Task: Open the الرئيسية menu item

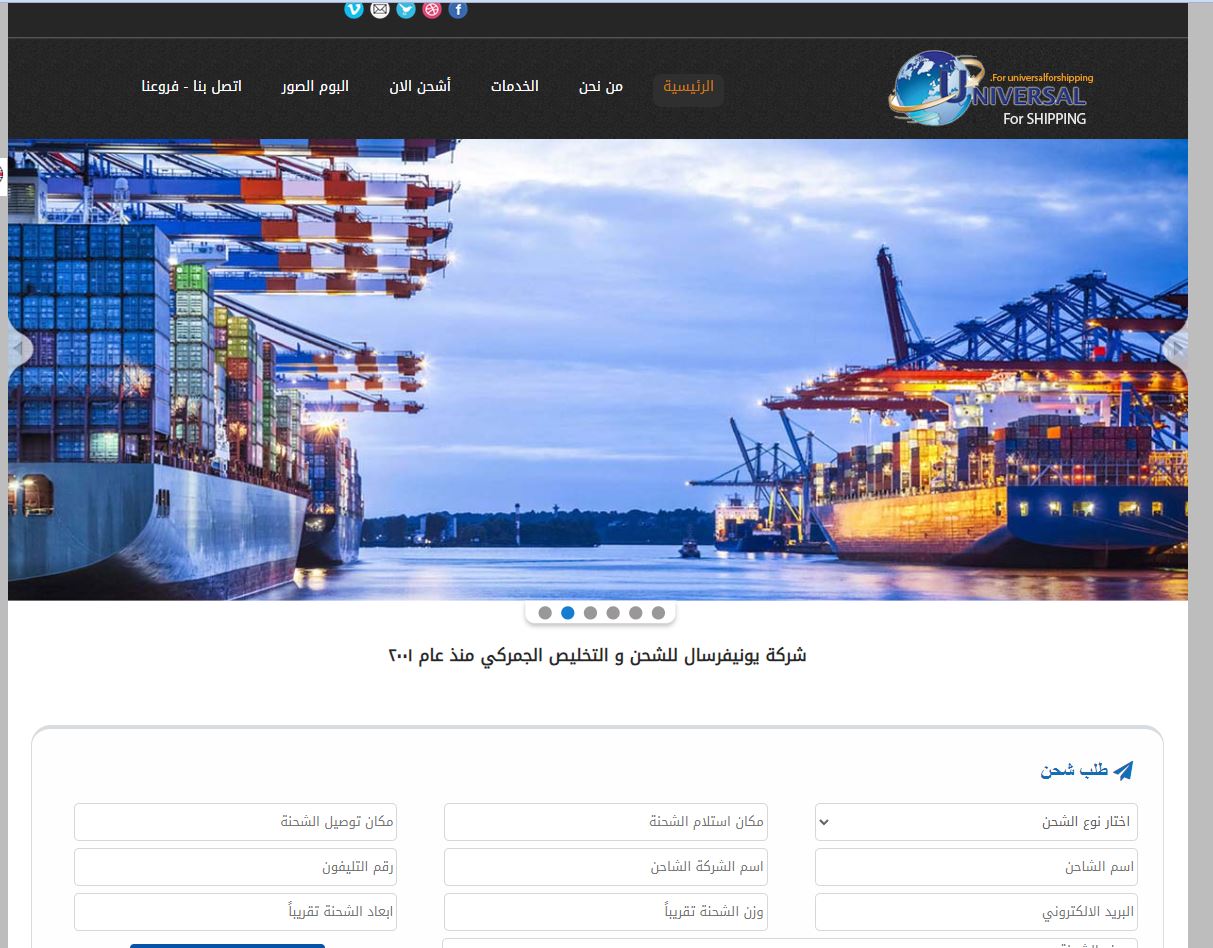Action: (689, 87)
